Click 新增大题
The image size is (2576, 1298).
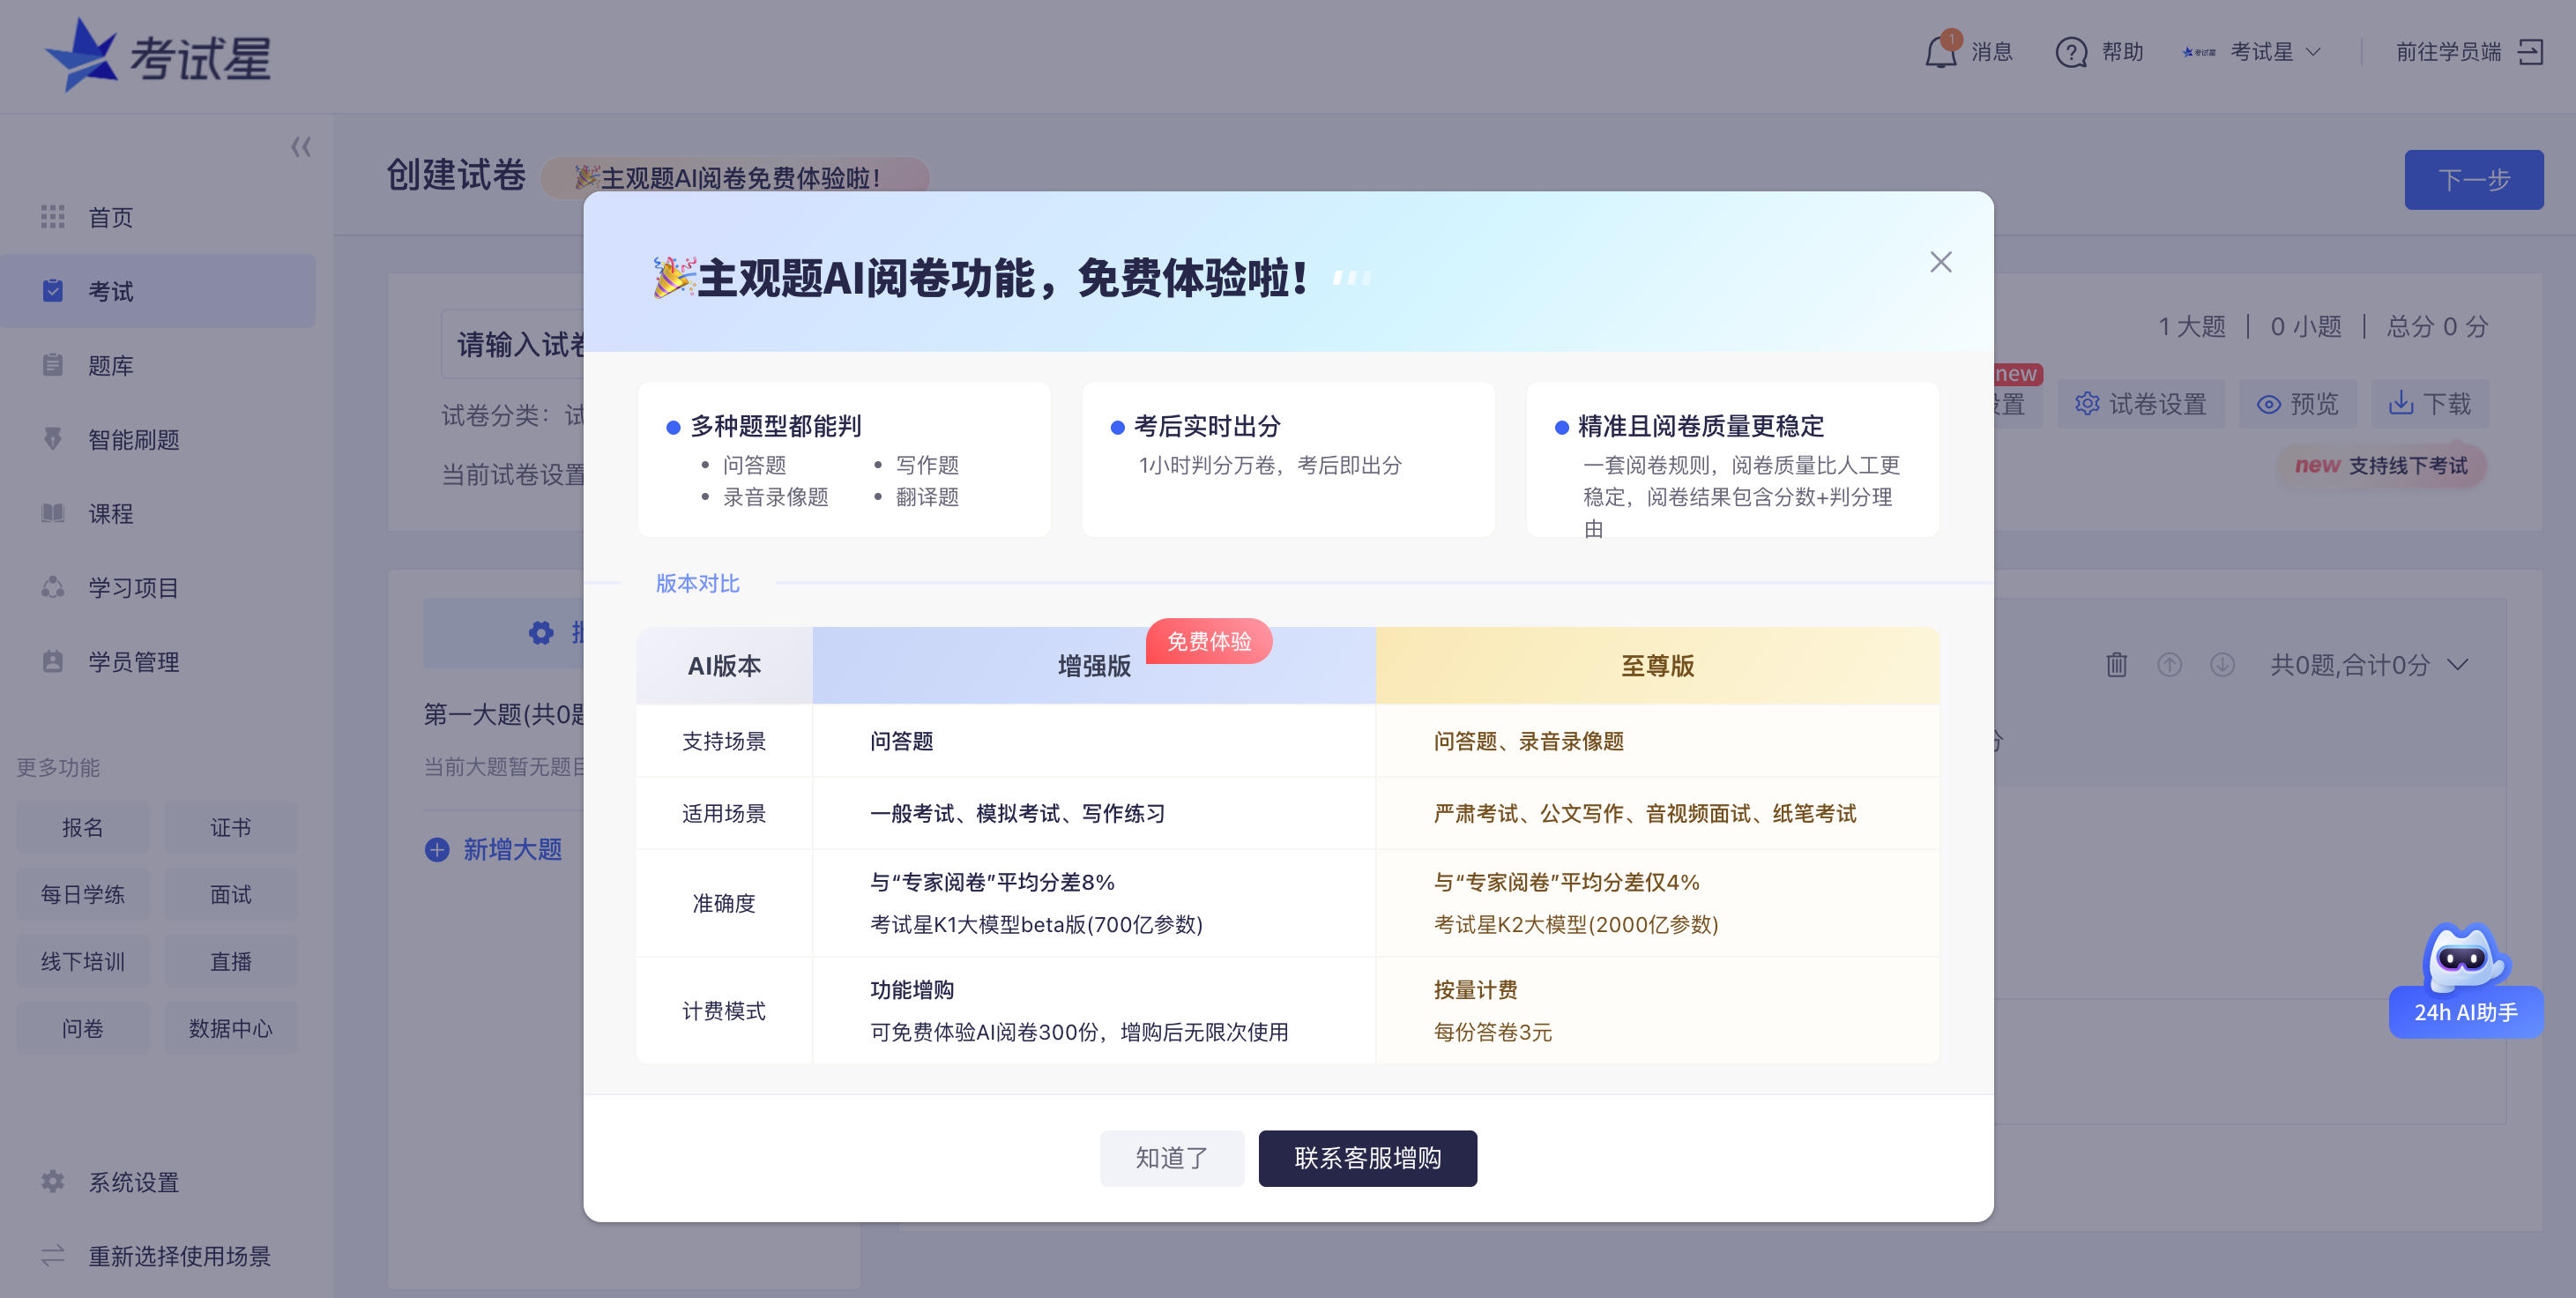(x=493, y=849)
